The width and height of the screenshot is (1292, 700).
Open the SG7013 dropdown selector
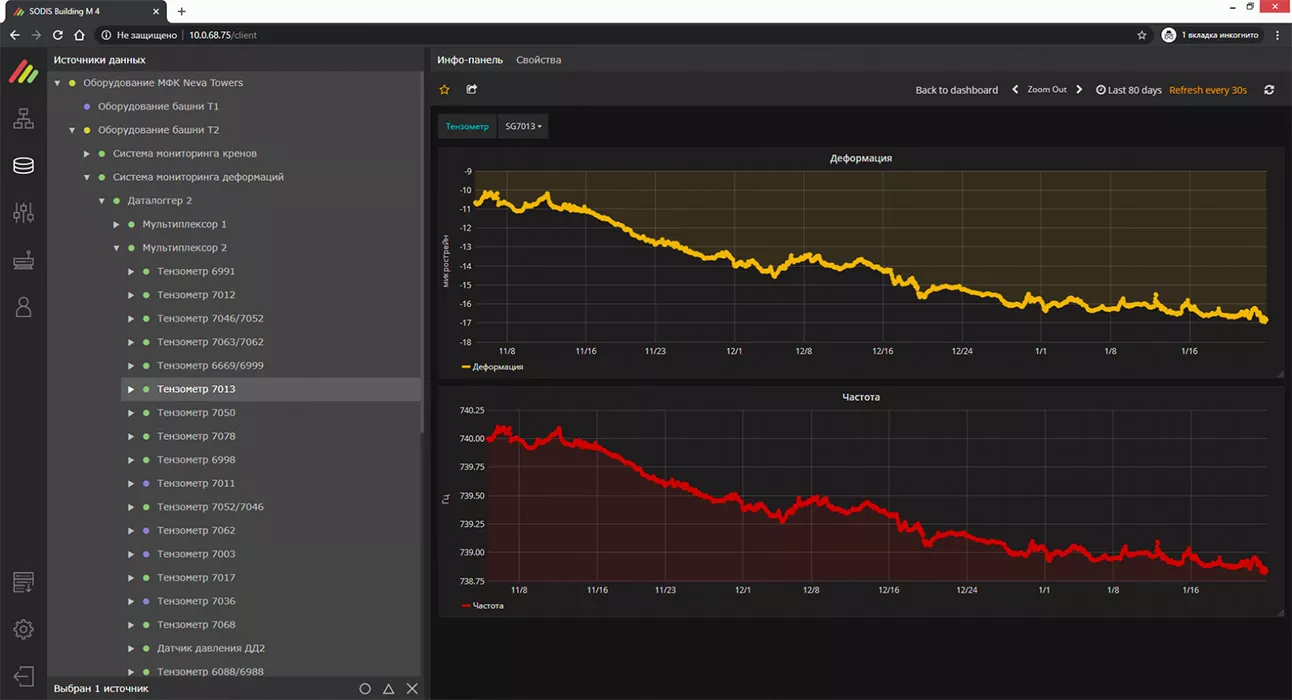point(523,127)
